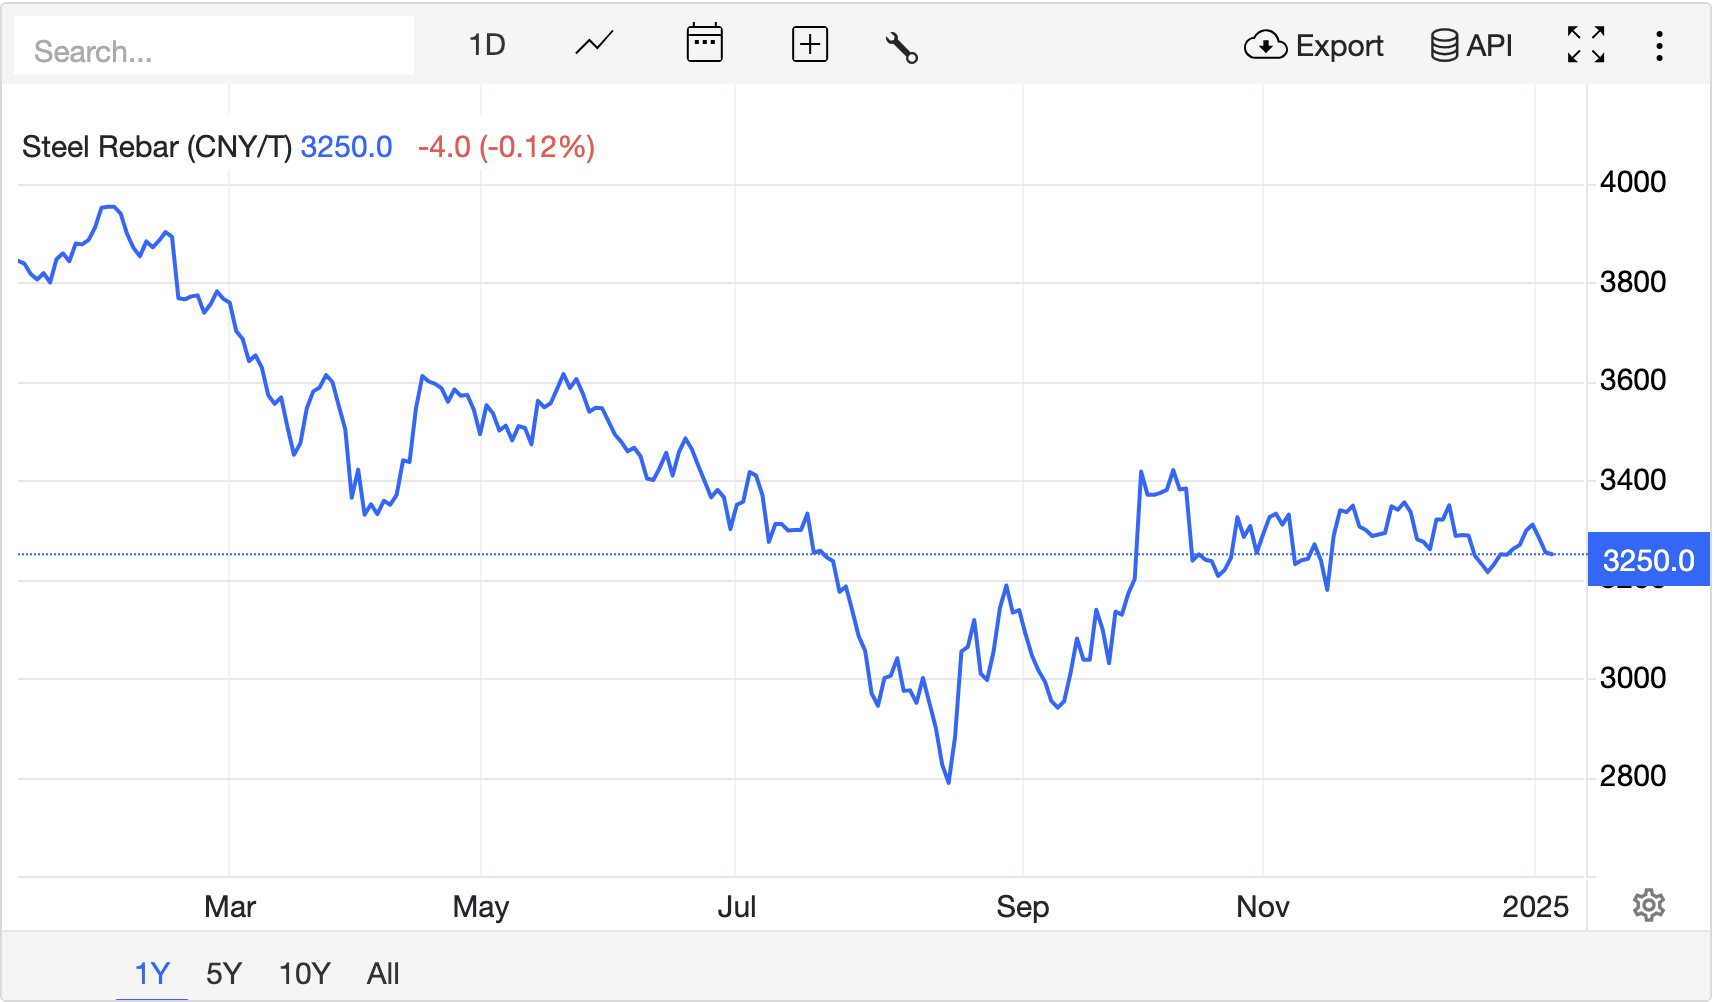Screen dimensions: 1714x1002
Task: Toggle fullscreen chart view
Action: [x=1586, y=45]
